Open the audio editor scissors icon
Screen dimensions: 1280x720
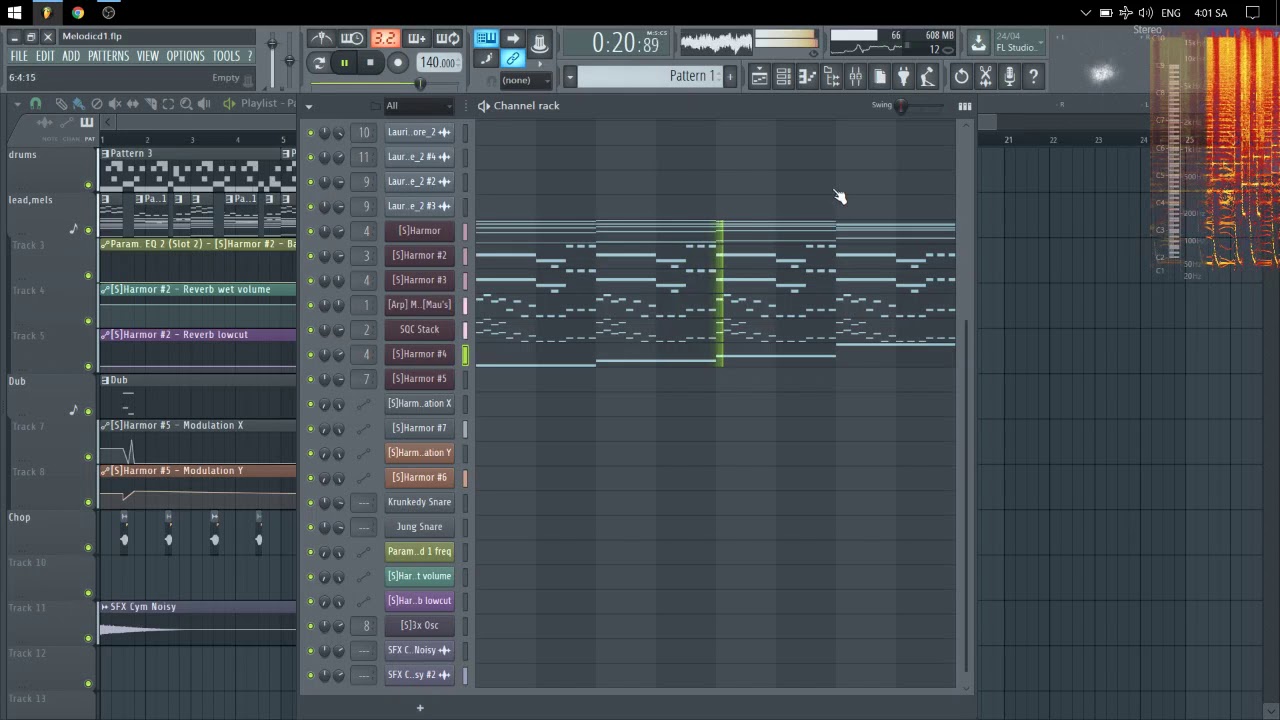click(985, 76)
